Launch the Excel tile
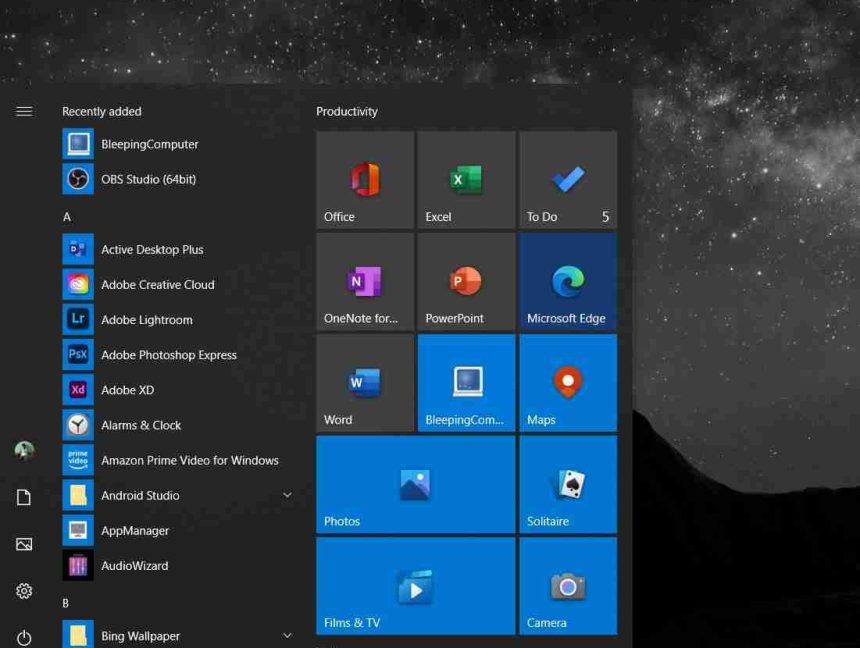The image size is (860, 648). [466, 179]
